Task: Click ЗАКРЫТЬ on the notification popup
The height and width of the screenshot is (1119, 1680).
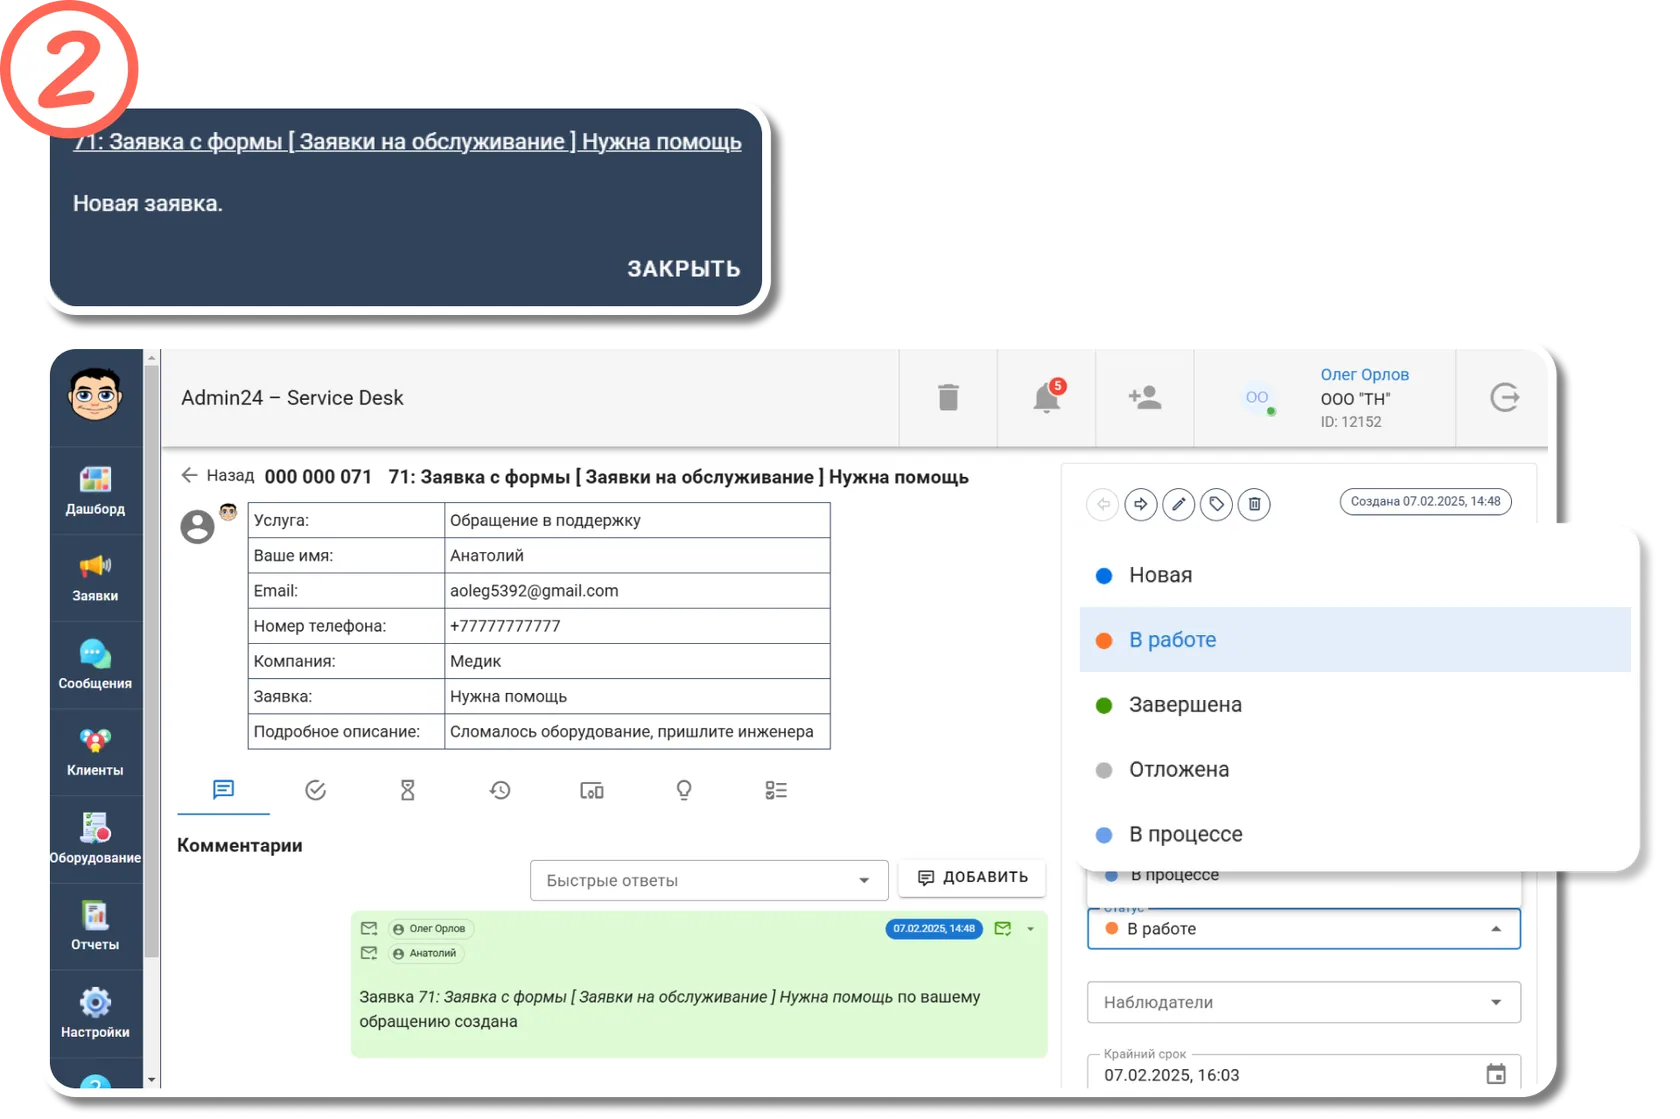Action: coord(684,269)
